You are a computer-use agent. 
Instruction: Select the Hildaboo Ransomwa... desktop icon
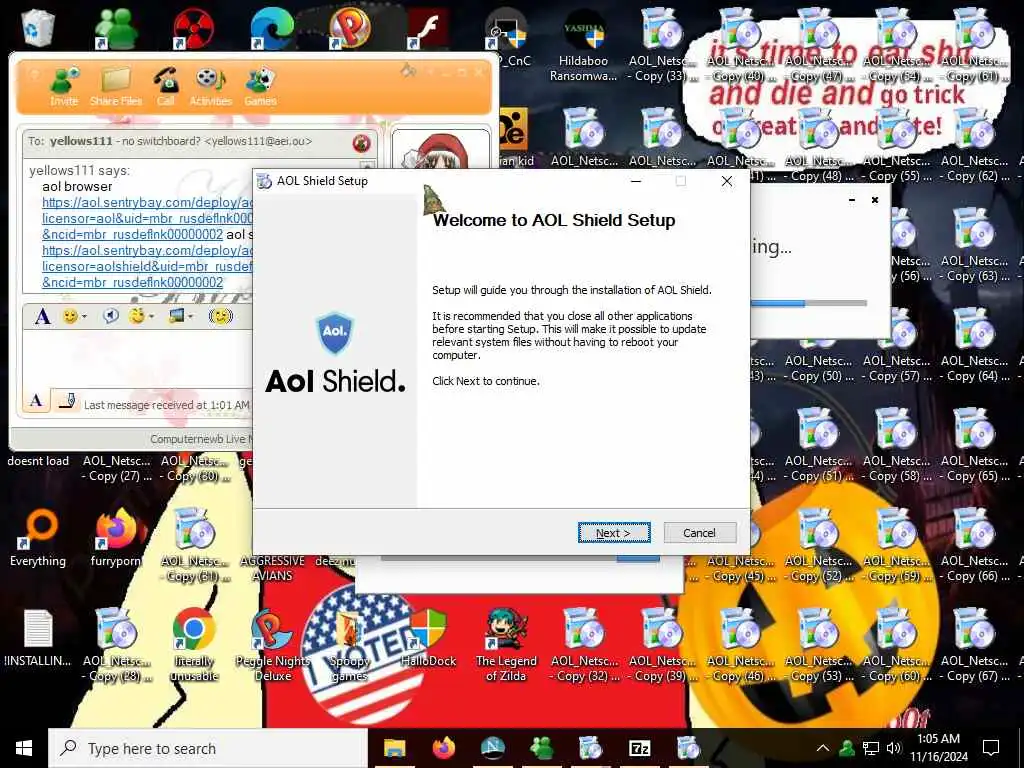(584, 46)
